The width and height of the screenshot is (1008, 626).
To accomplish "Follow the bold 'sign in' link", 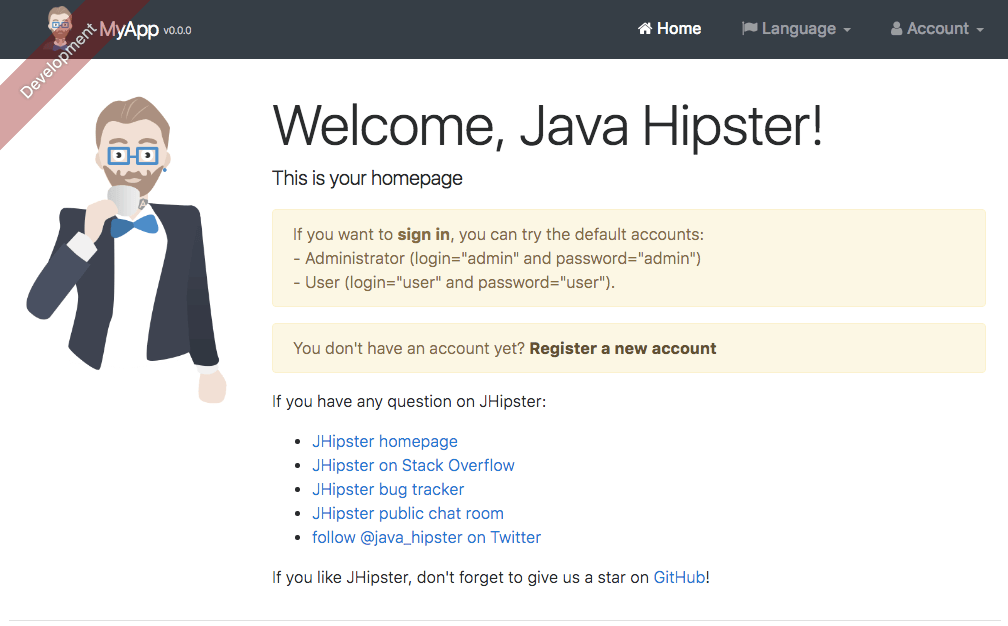I will point(423,235).
